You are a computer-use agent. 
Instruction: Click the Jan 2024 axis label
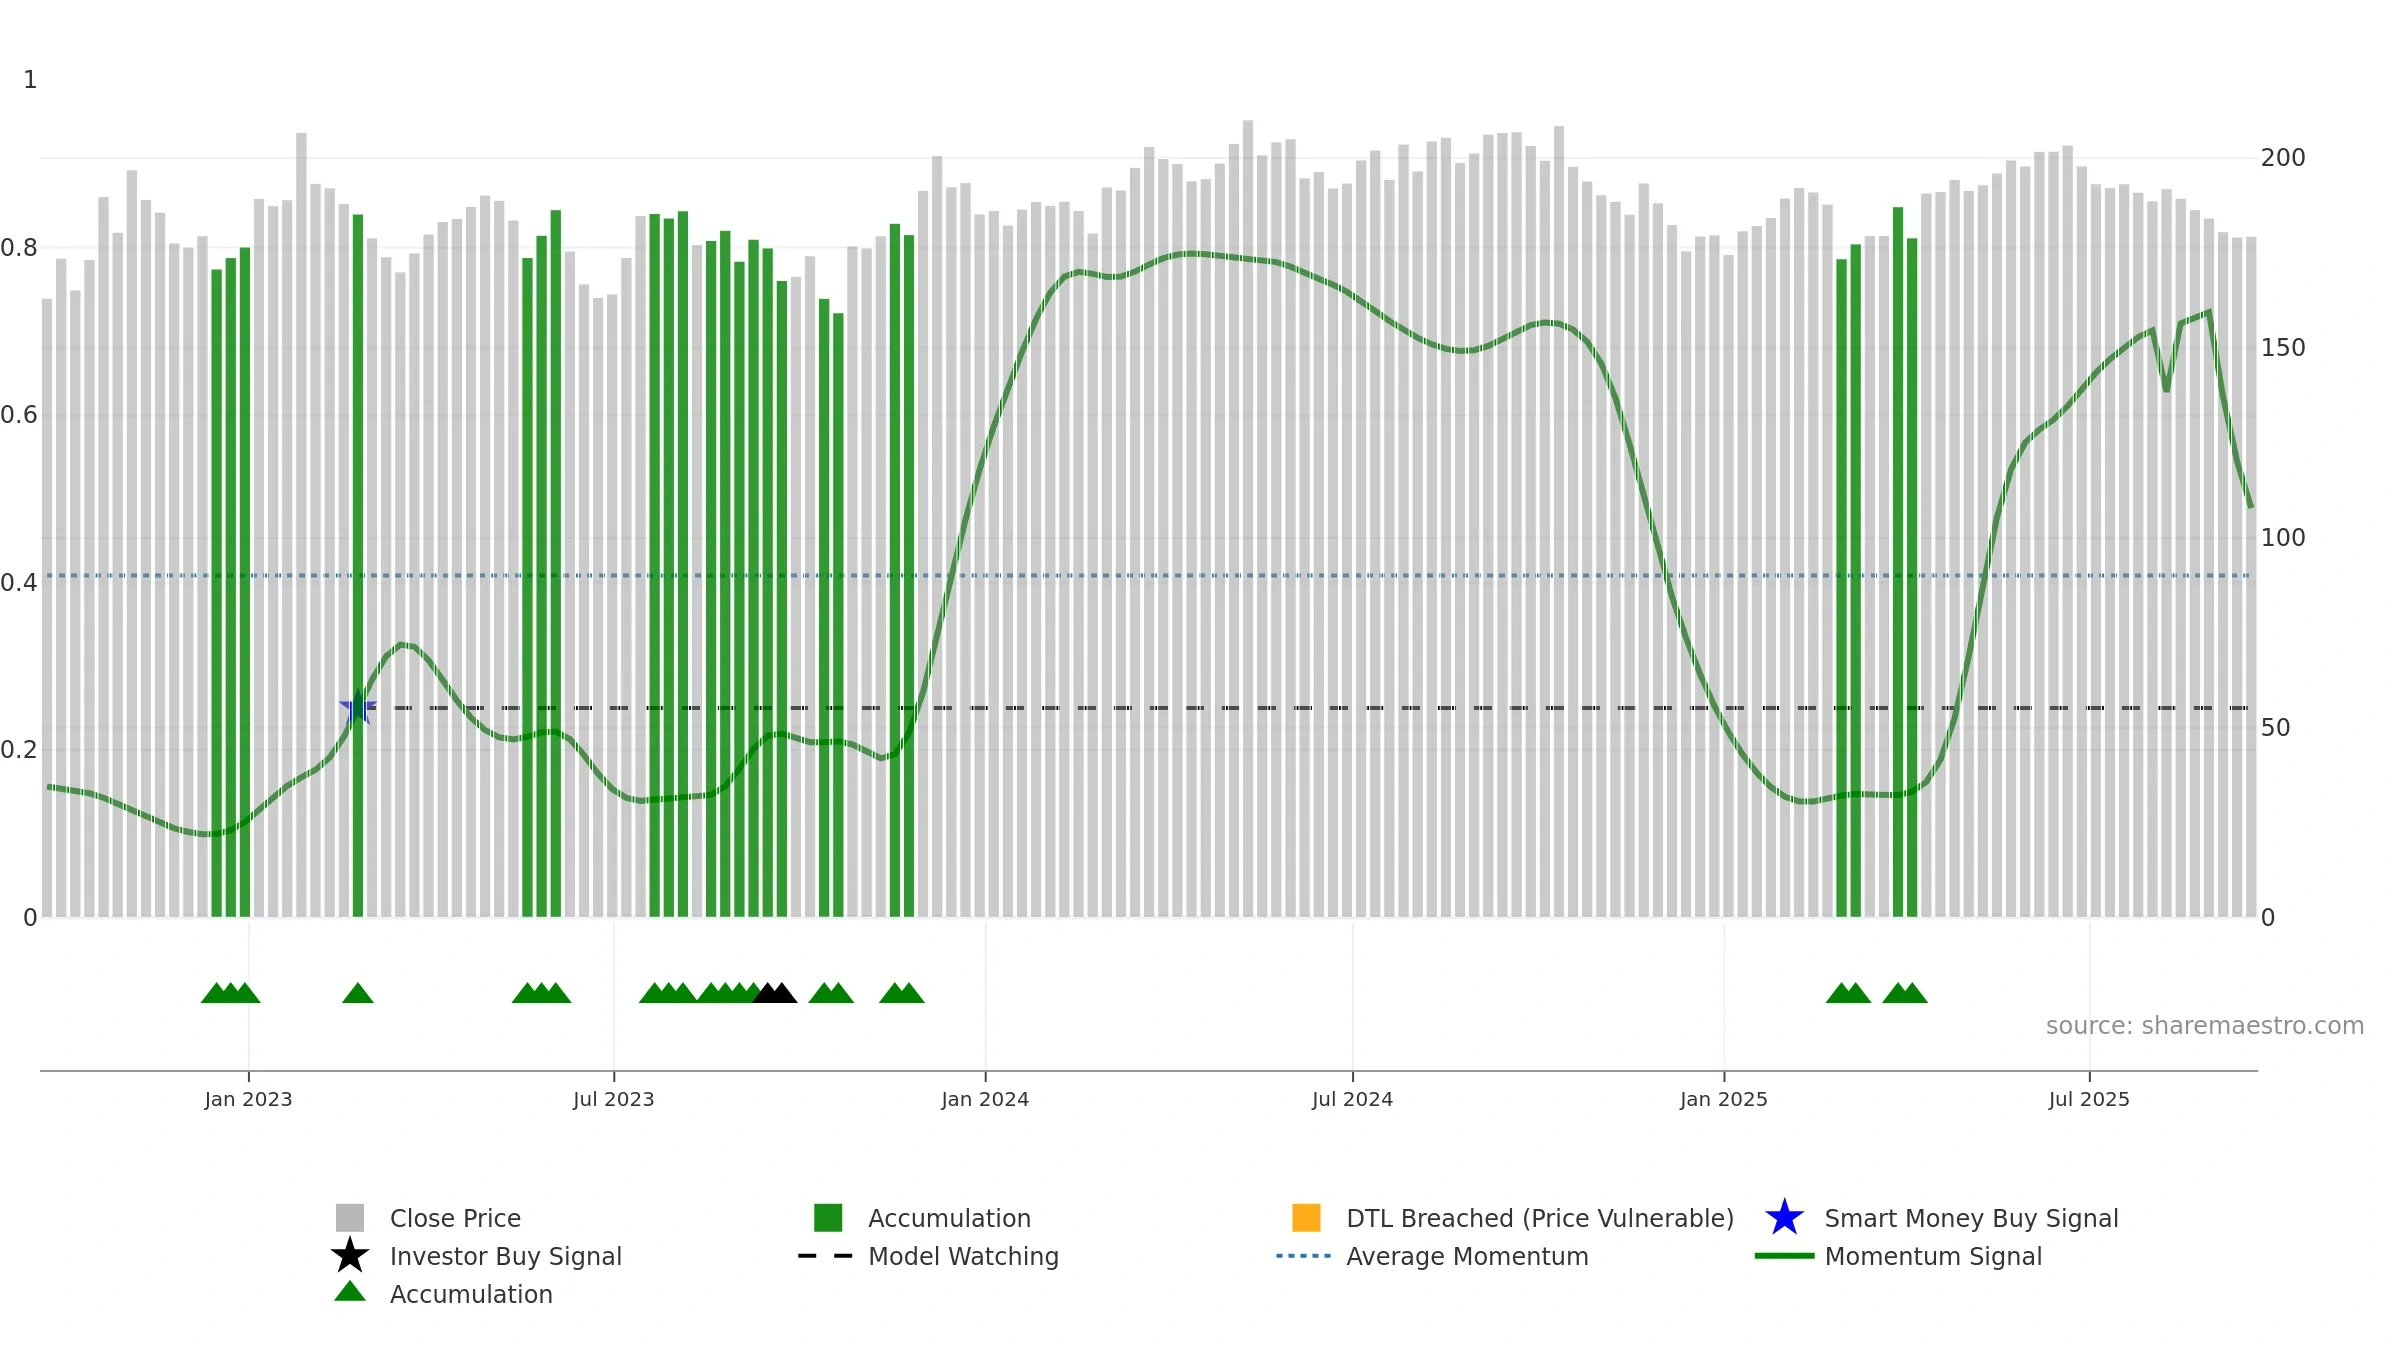click(985, 1100)
